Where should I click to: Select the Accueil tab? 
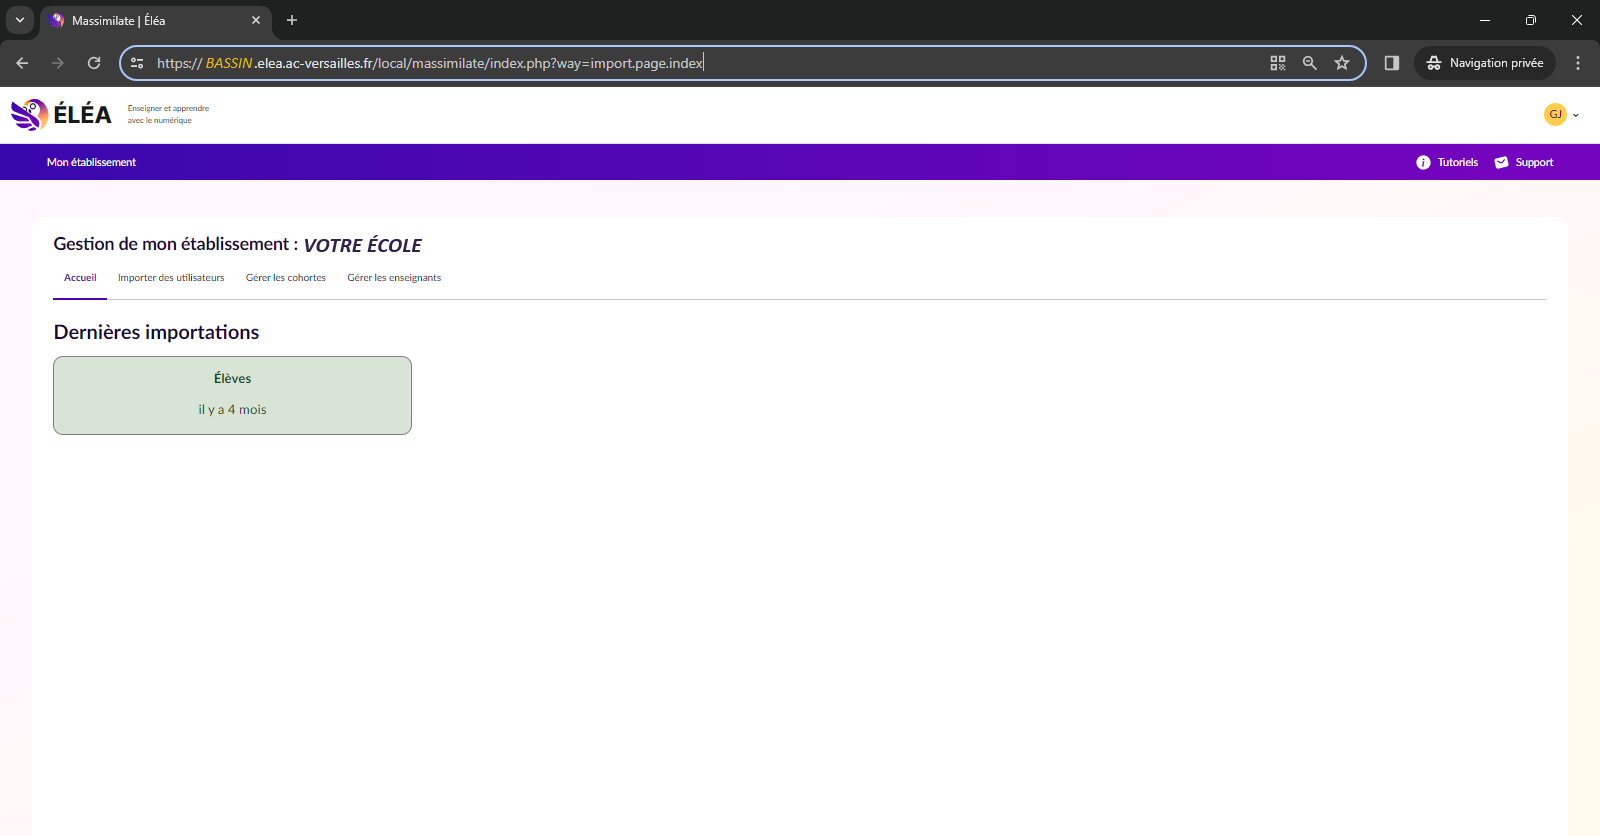pyautogui.click(x=80, y=278)
